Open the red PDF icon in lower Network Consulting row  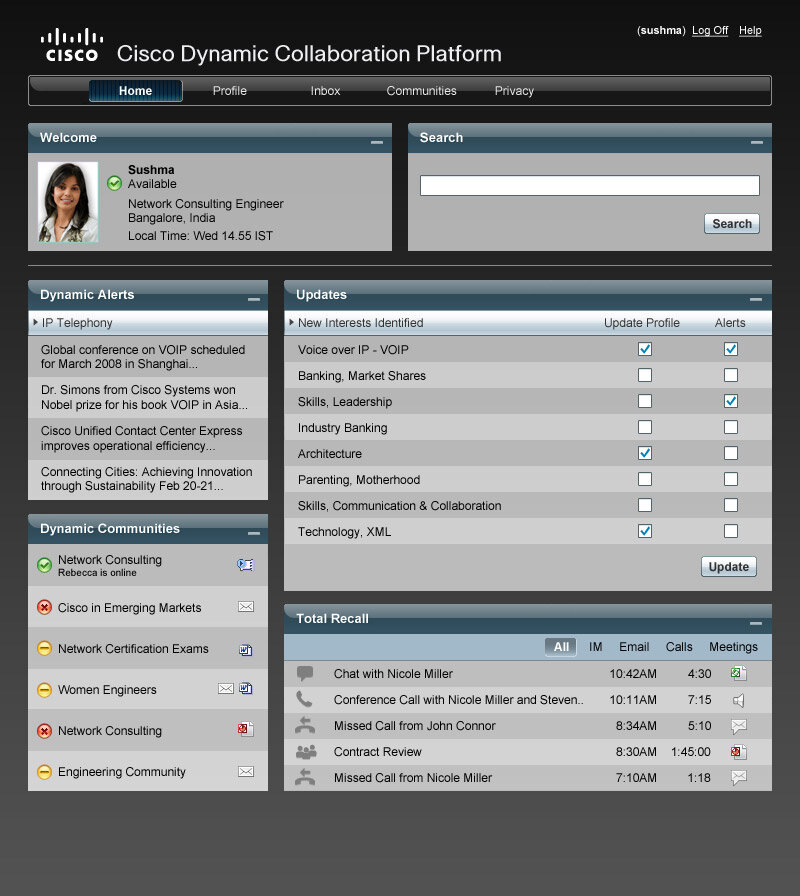246,730
